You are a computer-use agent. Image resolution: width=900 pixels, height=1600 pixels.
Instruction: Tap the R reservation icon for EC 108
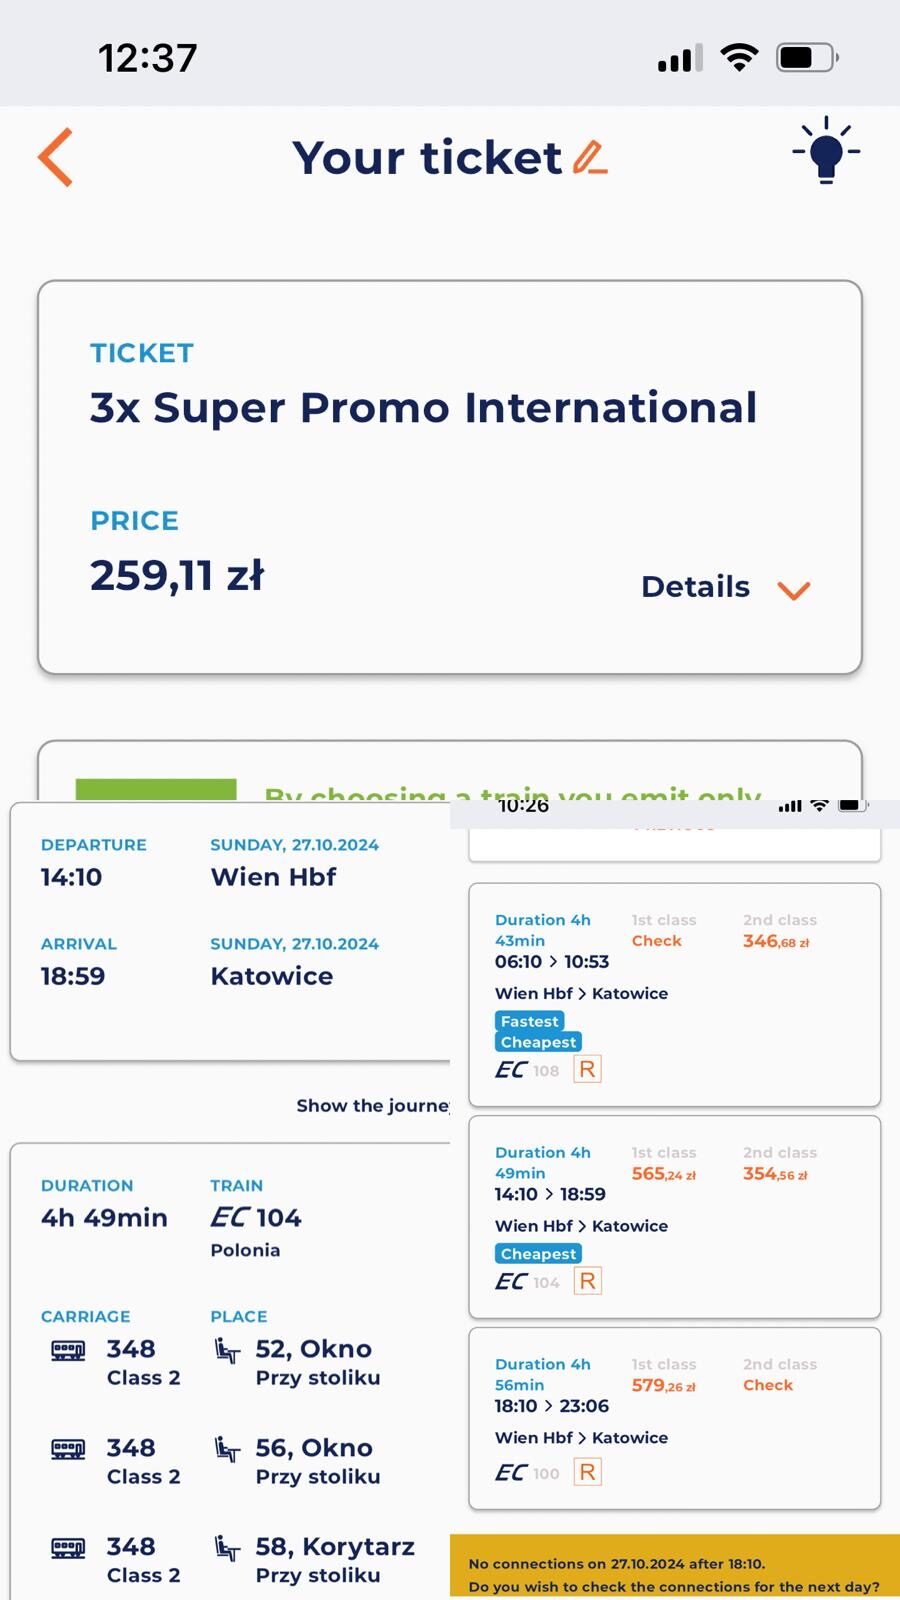pos(587,1069)
